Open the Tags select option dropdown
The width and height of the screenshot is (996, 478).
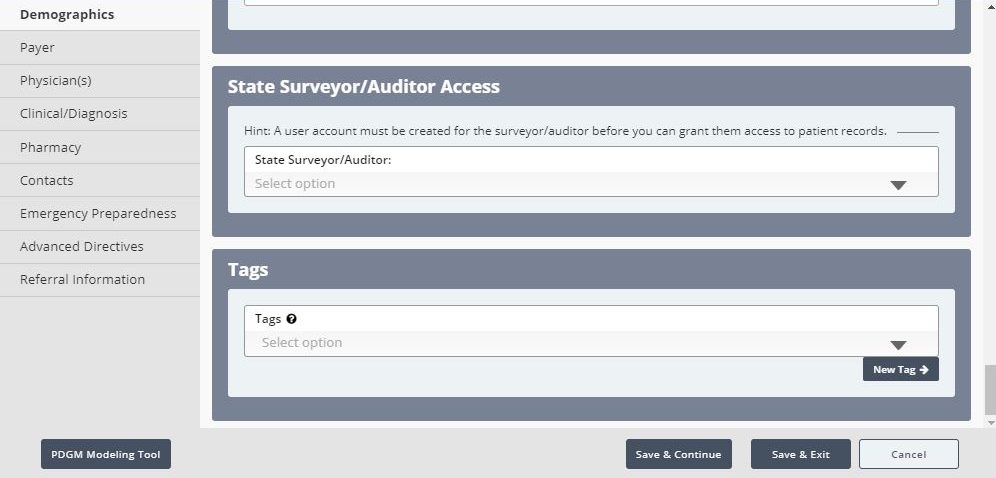[x=570, y=343]
